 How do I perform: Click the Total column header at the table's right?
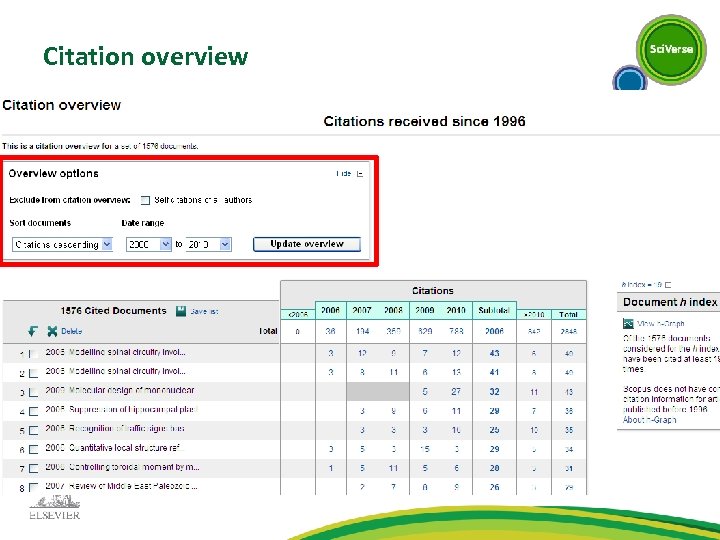tap(568, 315)
